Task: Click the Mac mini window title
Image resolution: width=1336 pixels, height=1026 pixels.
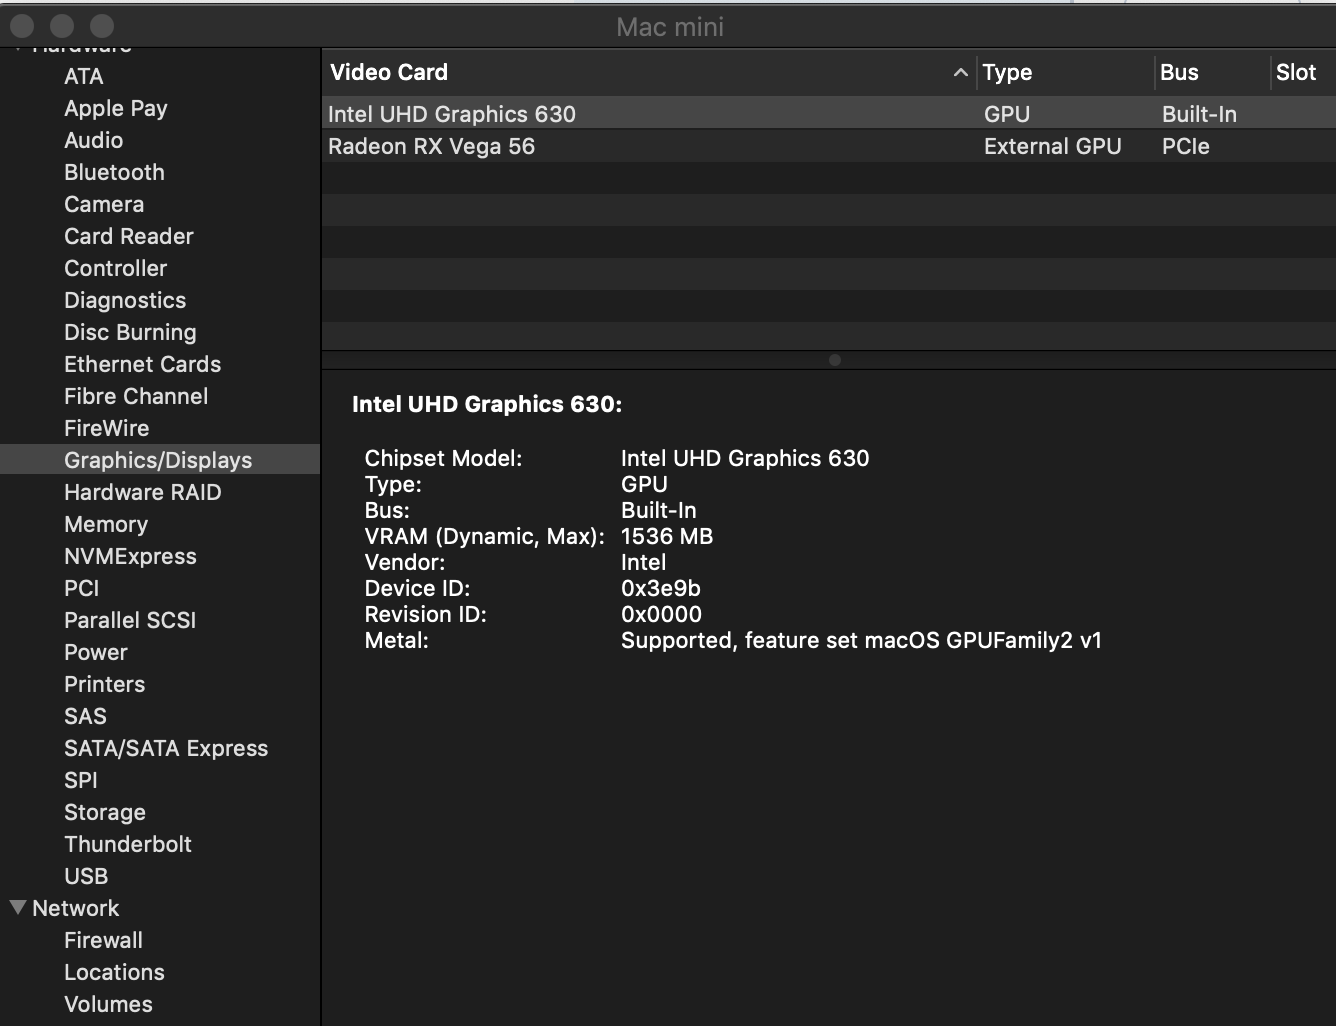Action: [x=670, y=27]
